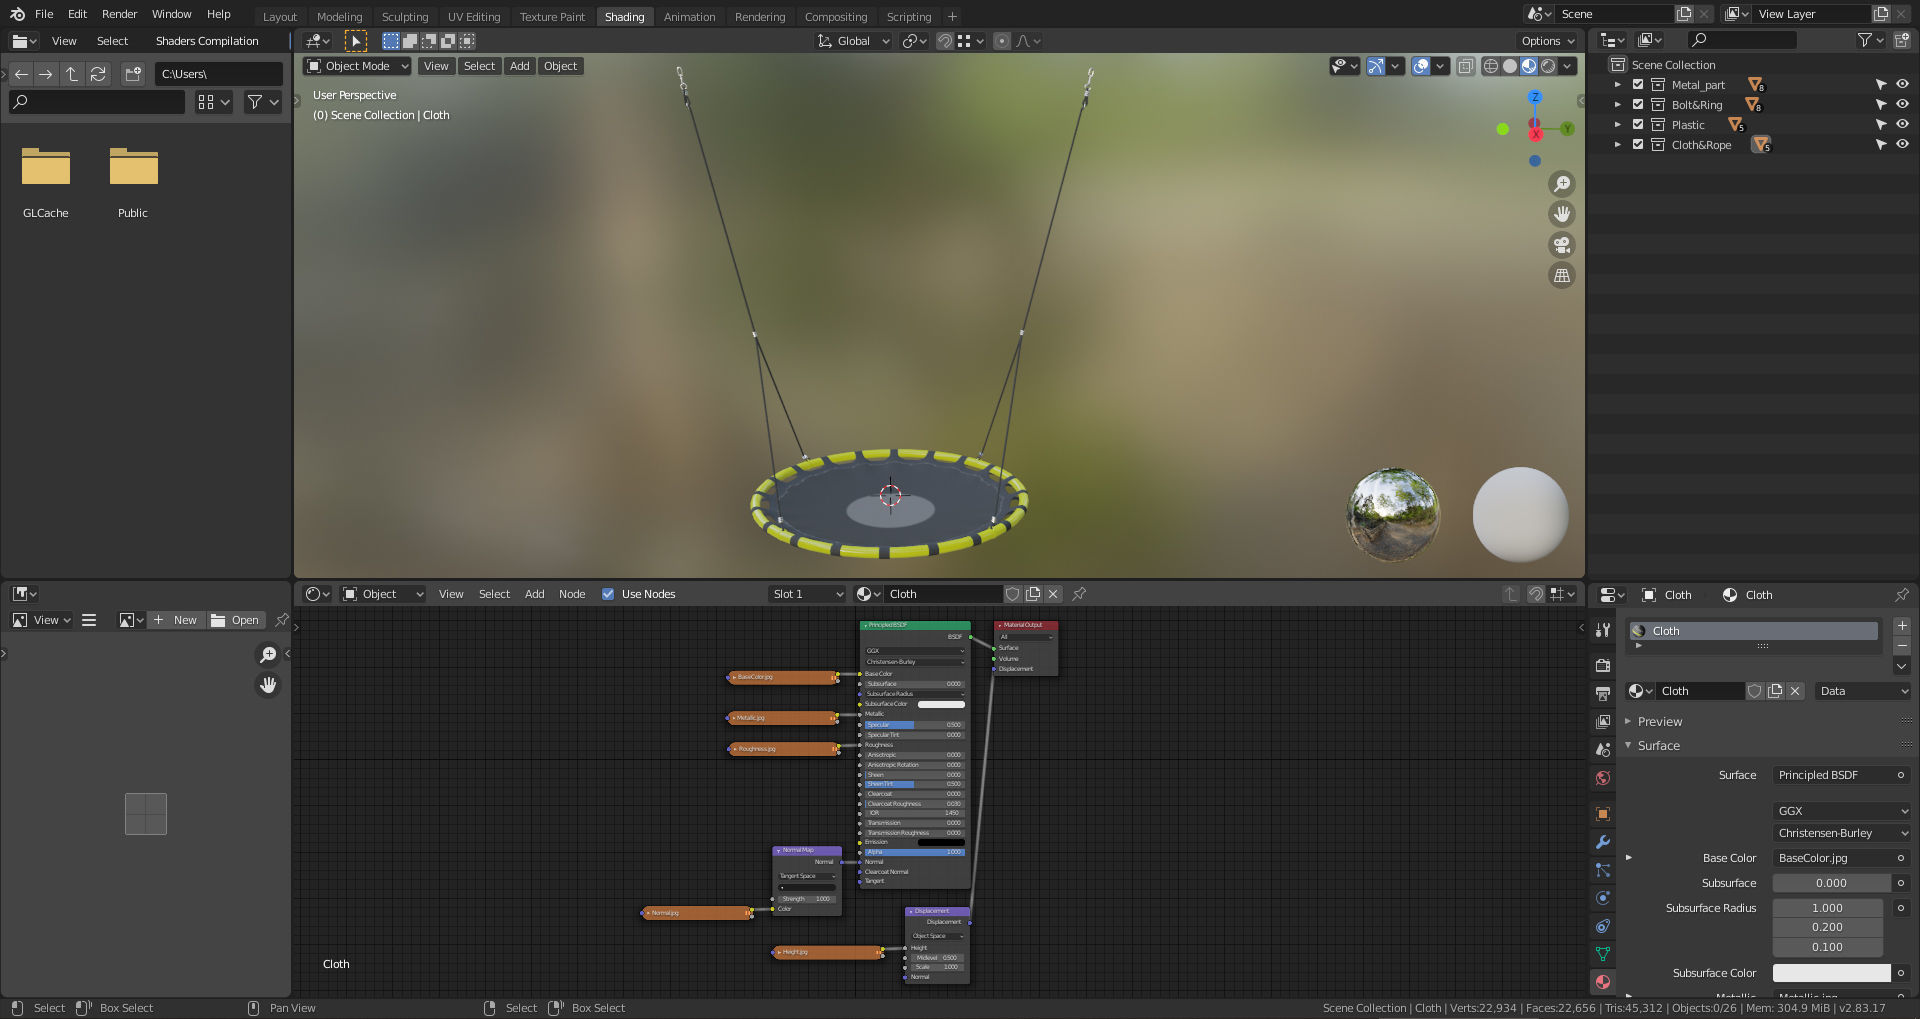The width and height of the screenshot is (1920, 1019).
Task: Uncheck the Cloth&Rope collection checkbox
Action: (1638, 145)
